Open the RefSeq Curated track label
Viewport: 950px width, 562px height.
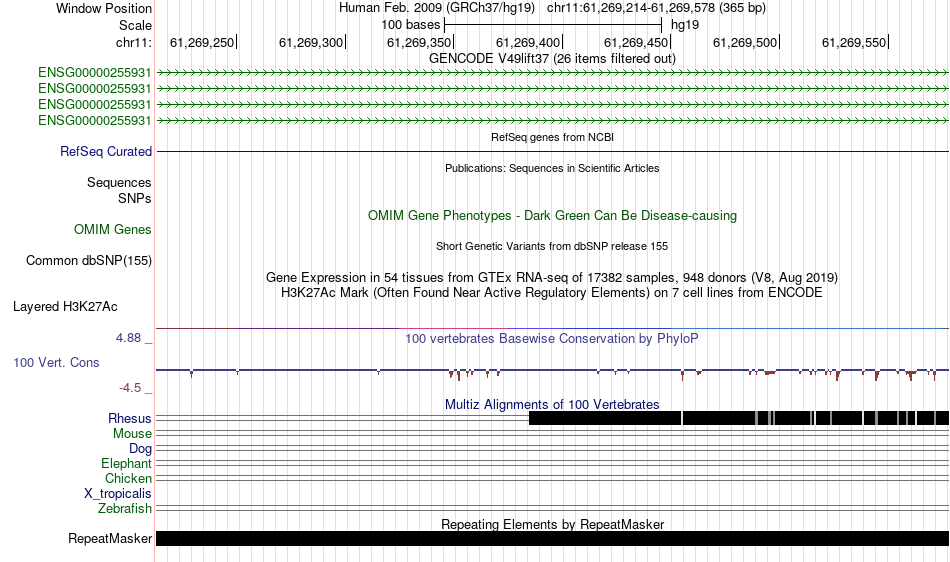click(x=106, y=151)
